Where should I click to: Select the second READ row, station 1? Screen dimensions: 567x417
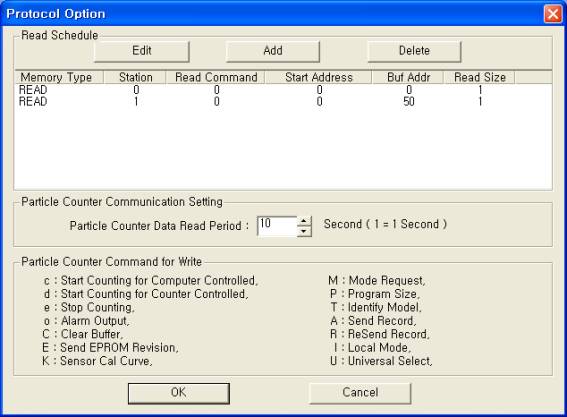(283, 102)
